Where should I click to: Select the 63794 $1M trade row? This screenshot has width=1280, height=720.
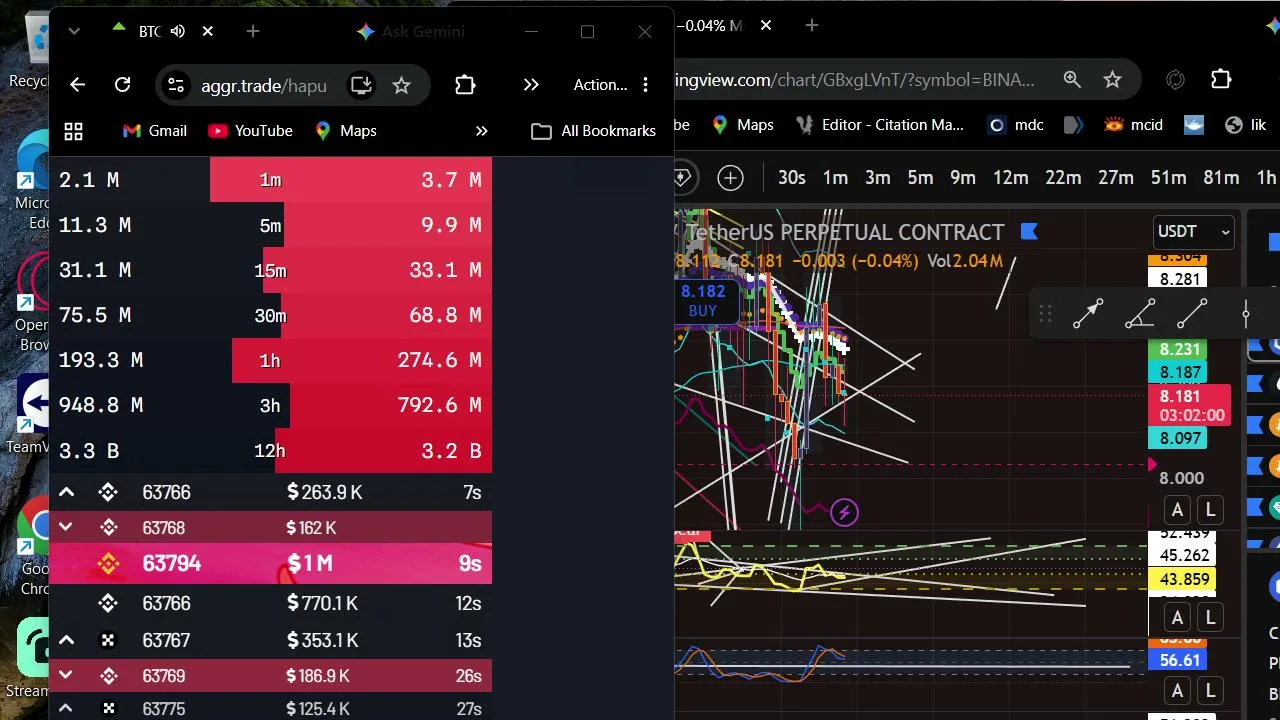click(270, 564)
